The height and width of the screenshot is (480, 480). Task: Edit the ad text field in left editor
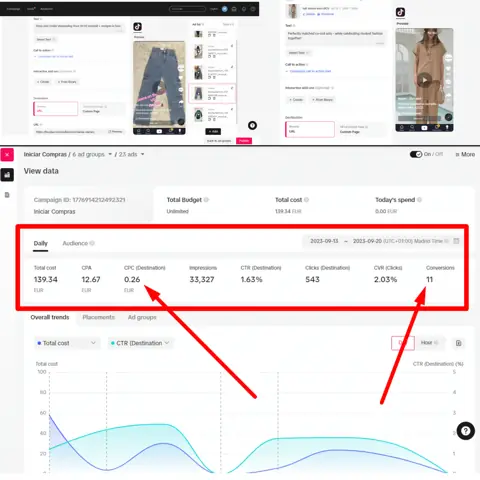point(79,27)
